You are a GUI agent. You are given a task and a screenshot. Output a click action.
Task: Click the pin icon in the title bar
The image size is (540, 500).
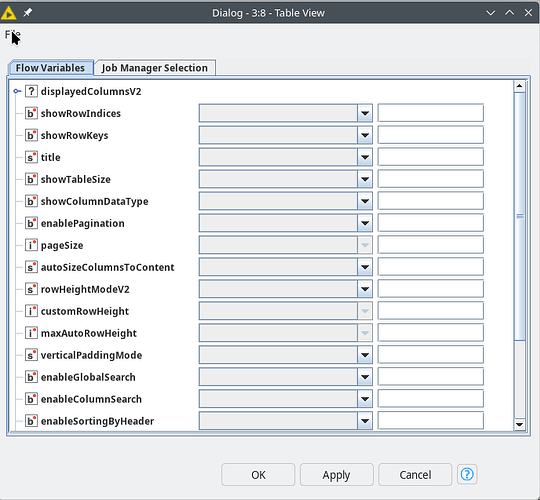(x=27, y=13)
